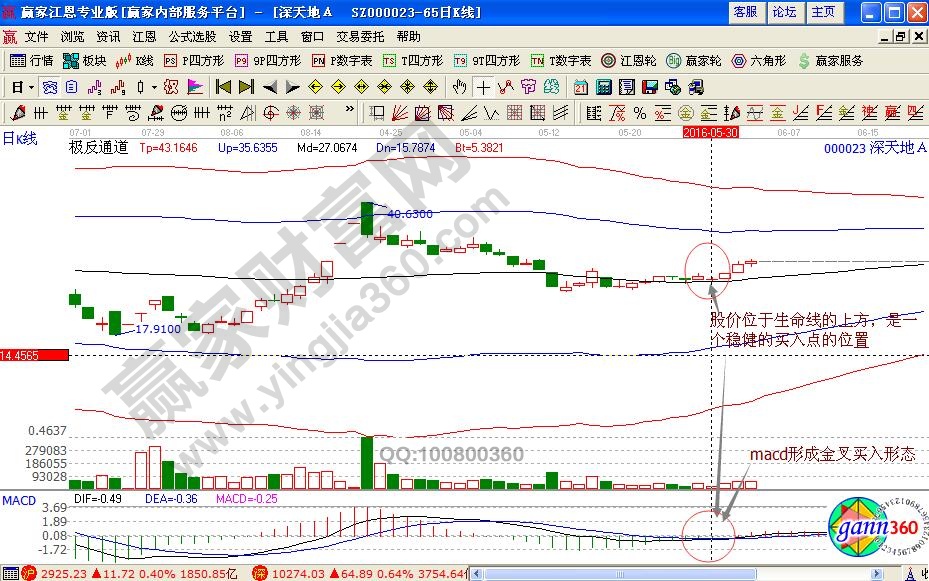Click the 客服 button
929x581 pixels.
coord(744,12)
